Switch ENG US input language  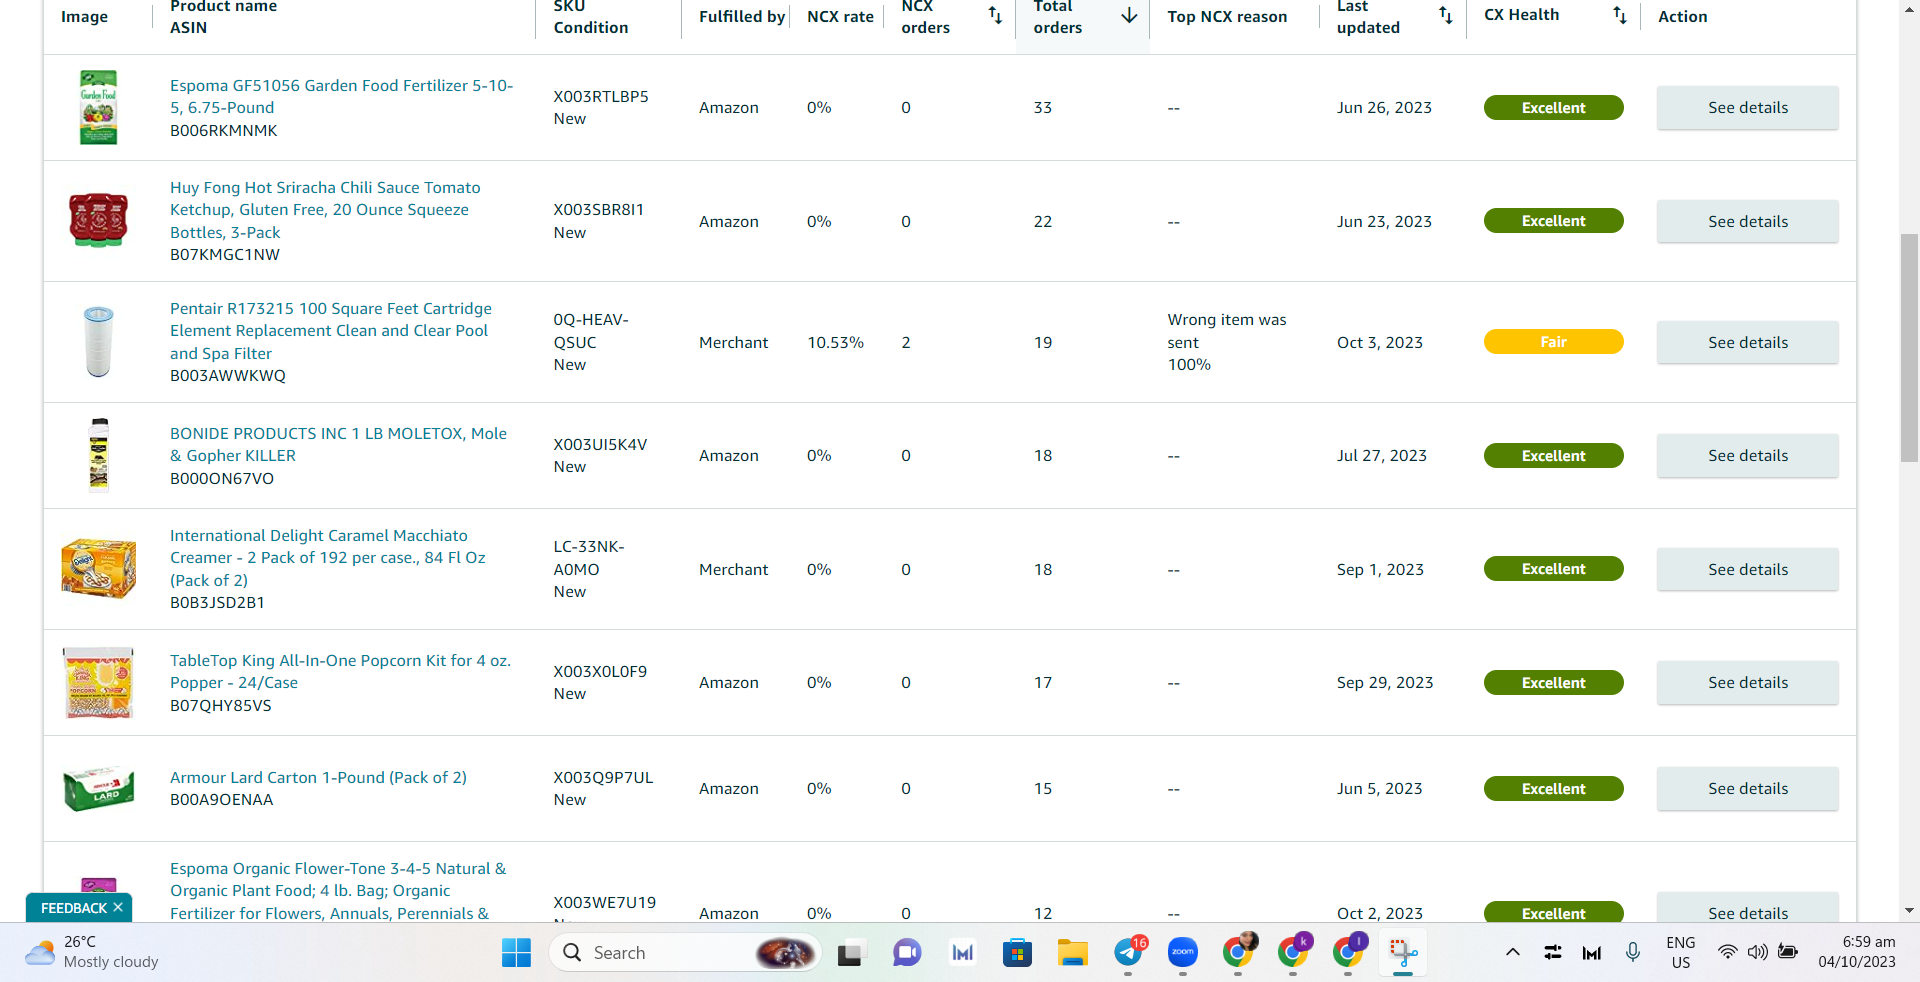pyautogui.click(x=1681, y=952)
